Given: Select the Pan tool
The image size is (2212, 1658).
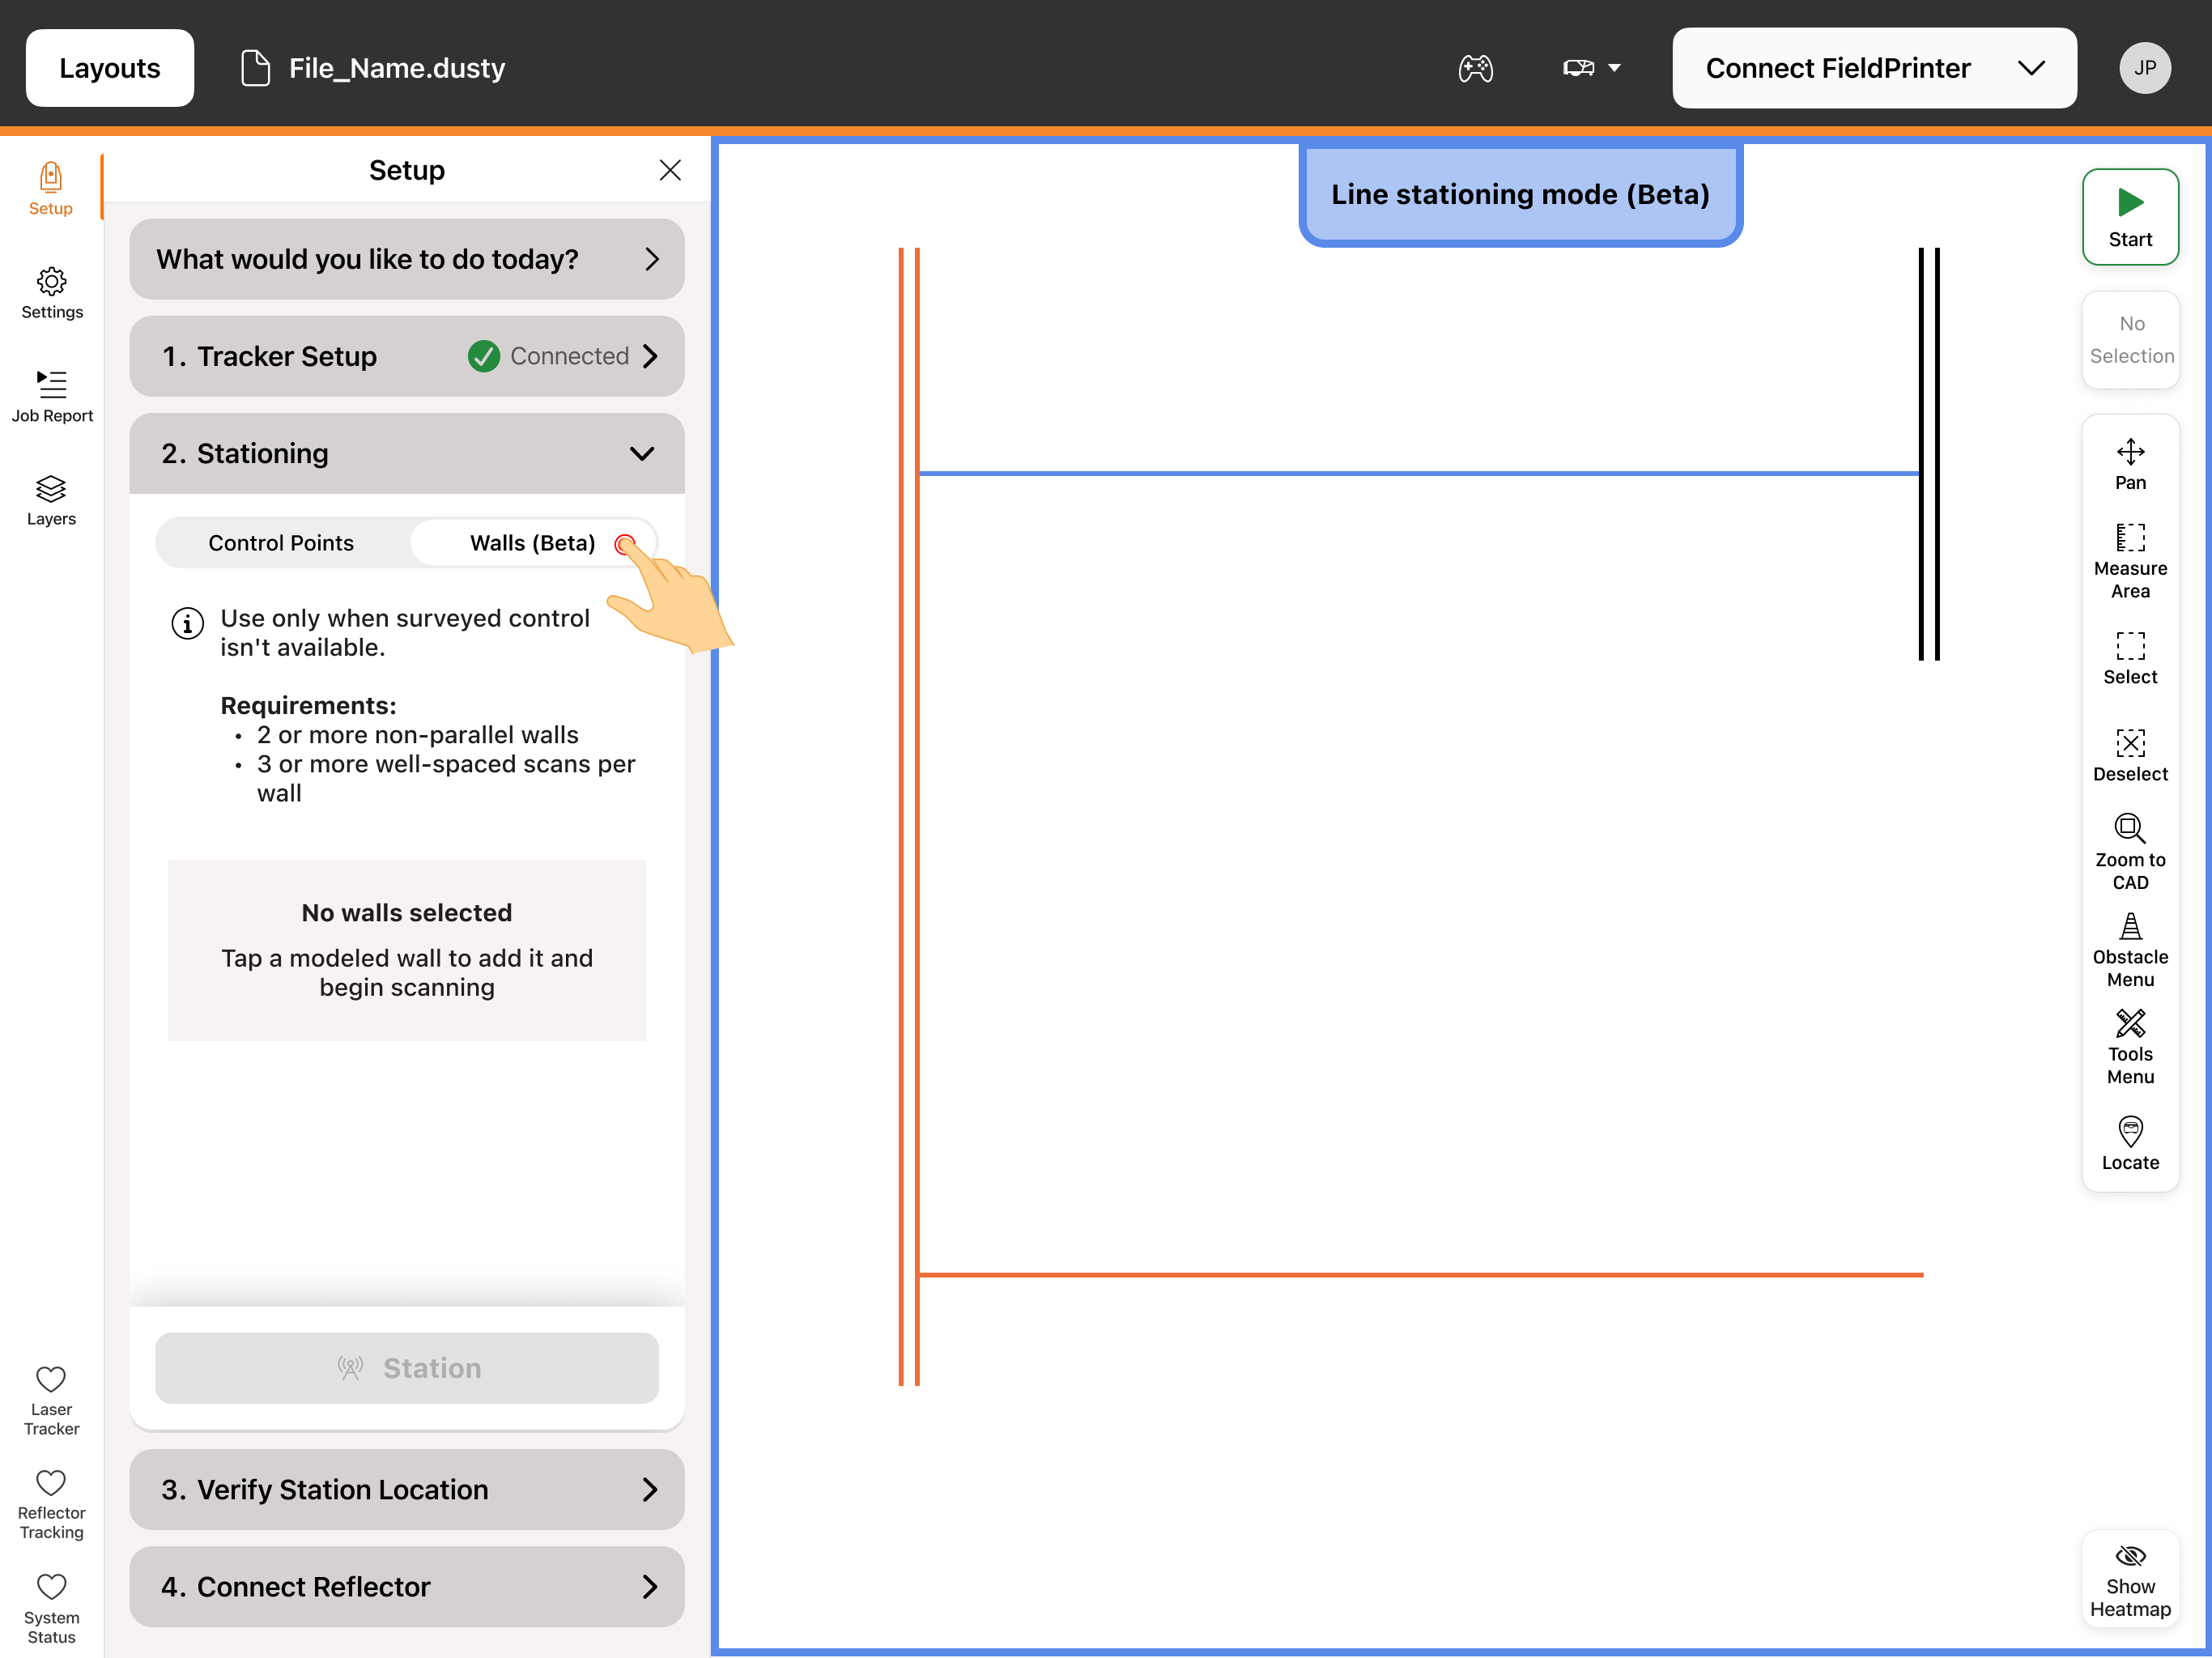Looking at the screenshot, I should (x=2130, y=464).
